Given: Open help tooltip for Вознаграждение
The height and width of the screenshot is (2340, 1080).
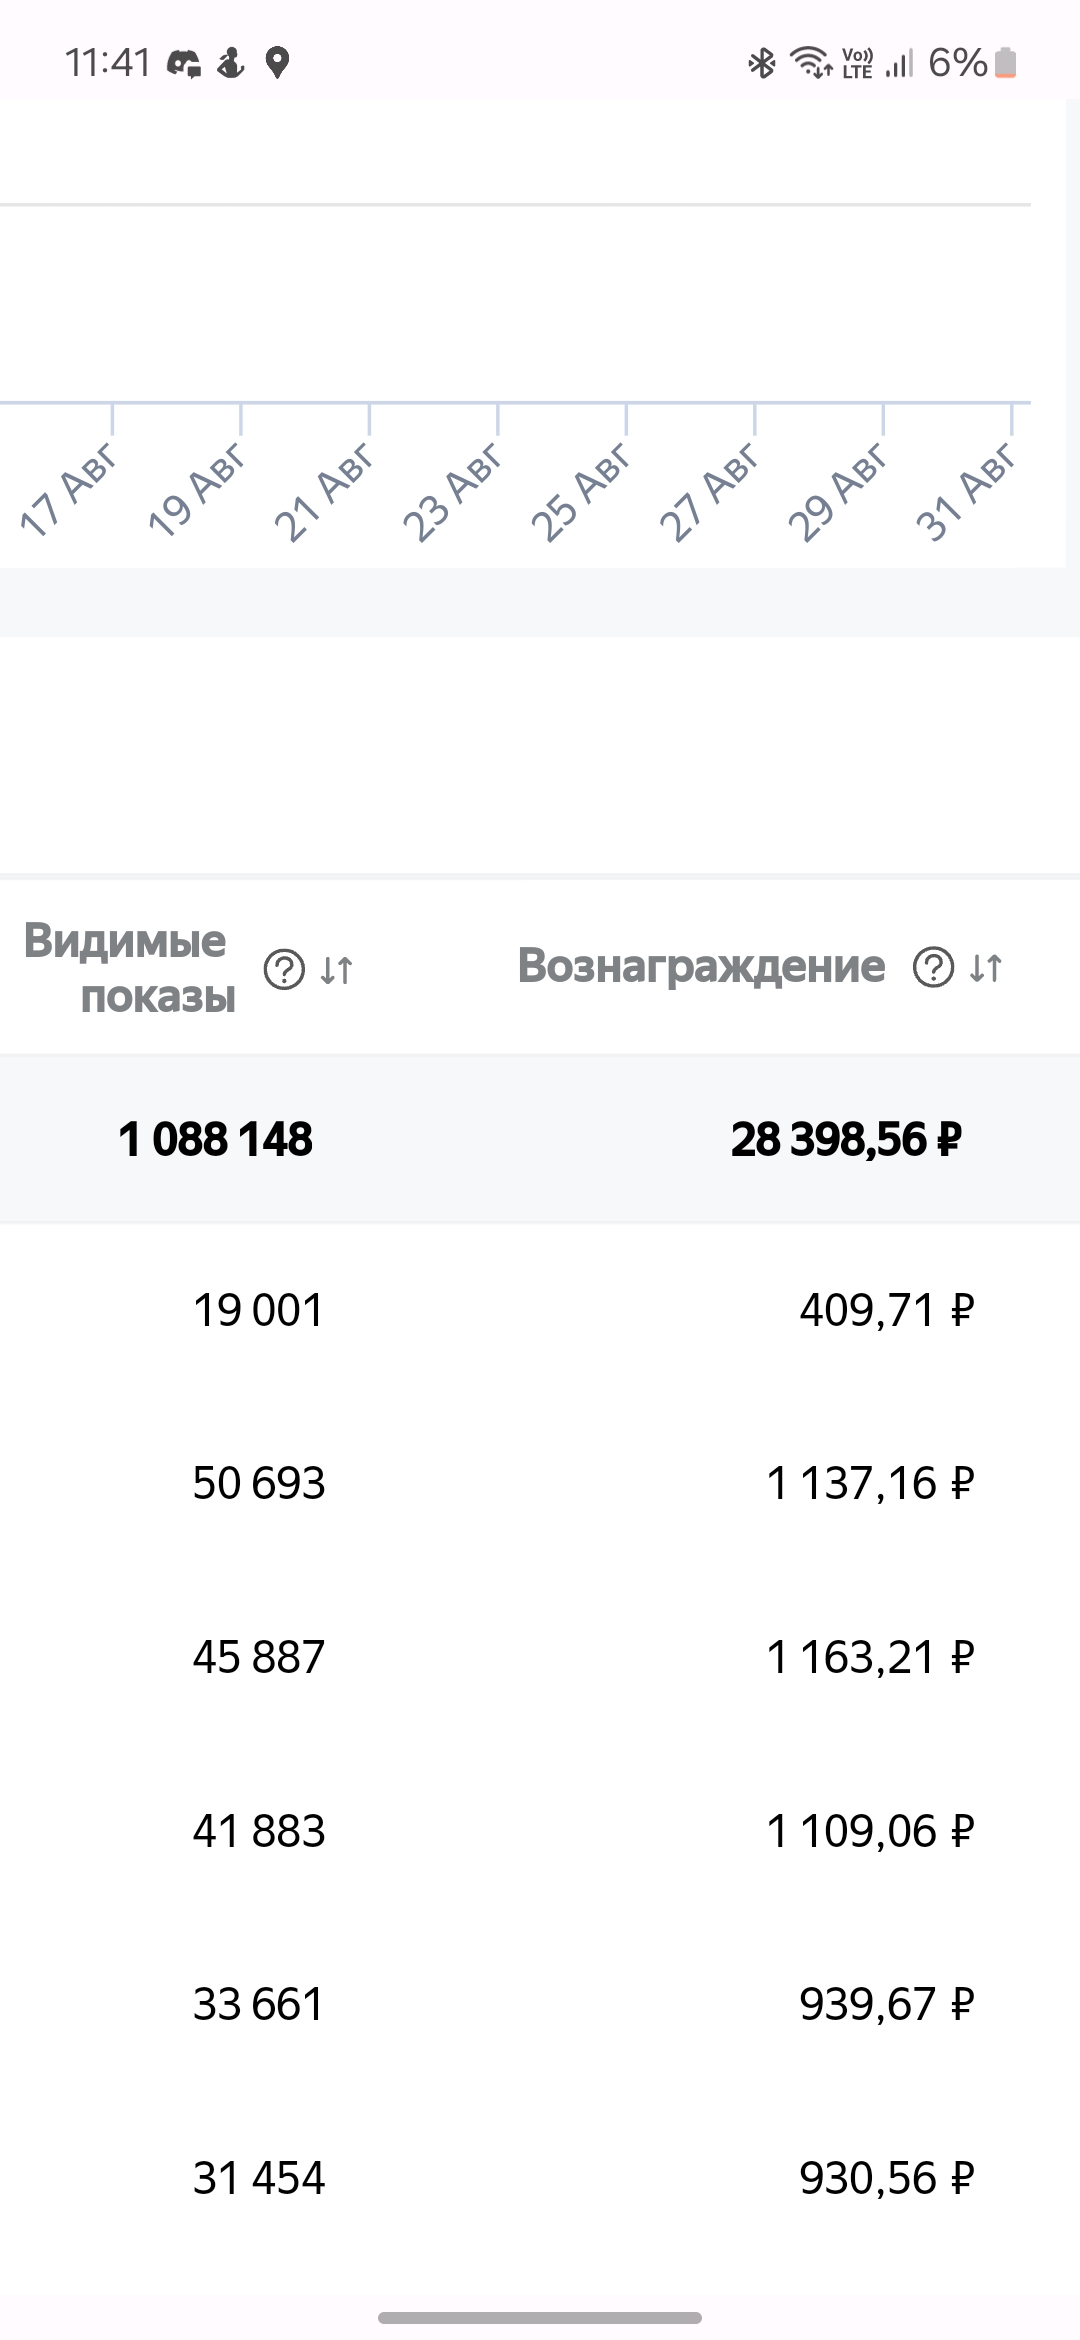Looking at the screenshot, I should pyautogui.click(x=933, y=967).
